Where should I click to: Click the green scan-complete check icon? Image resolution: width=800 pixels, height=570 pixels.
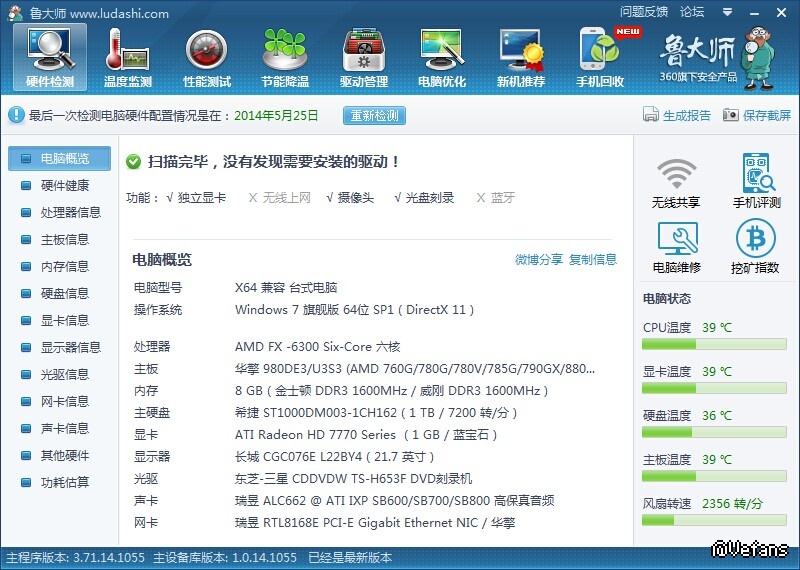(133, 162)
